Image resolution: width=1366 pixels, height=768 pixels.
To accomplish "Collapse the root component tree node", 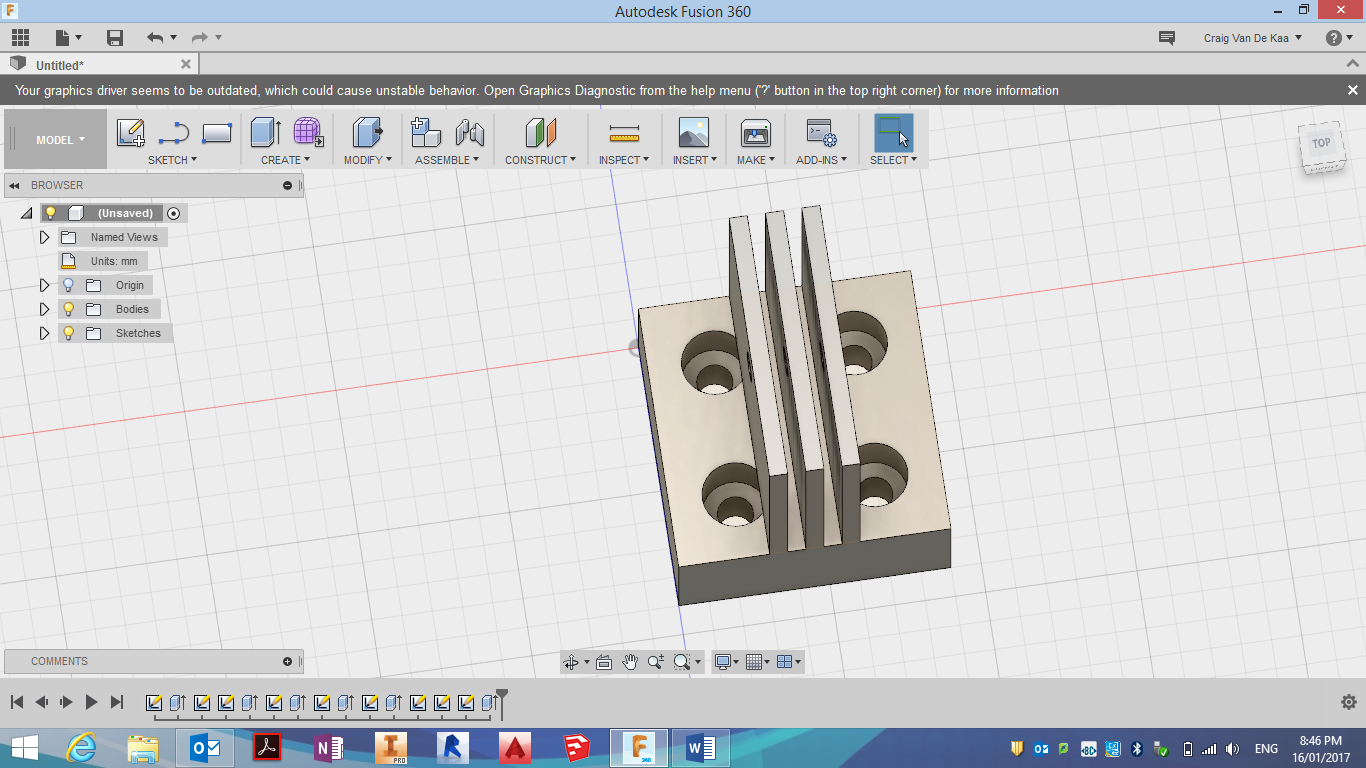I will click(26, 214).
